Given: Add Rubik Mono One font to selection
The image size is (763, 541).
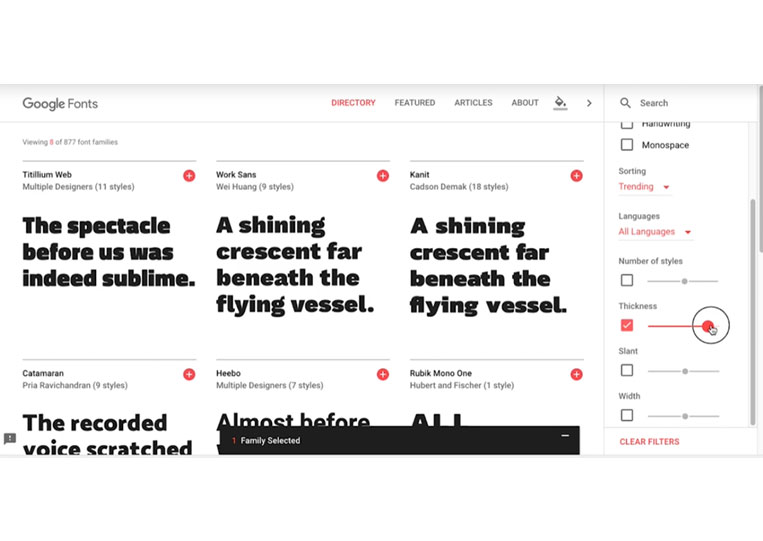Looking at the screenshot, I should coord(576,374).
